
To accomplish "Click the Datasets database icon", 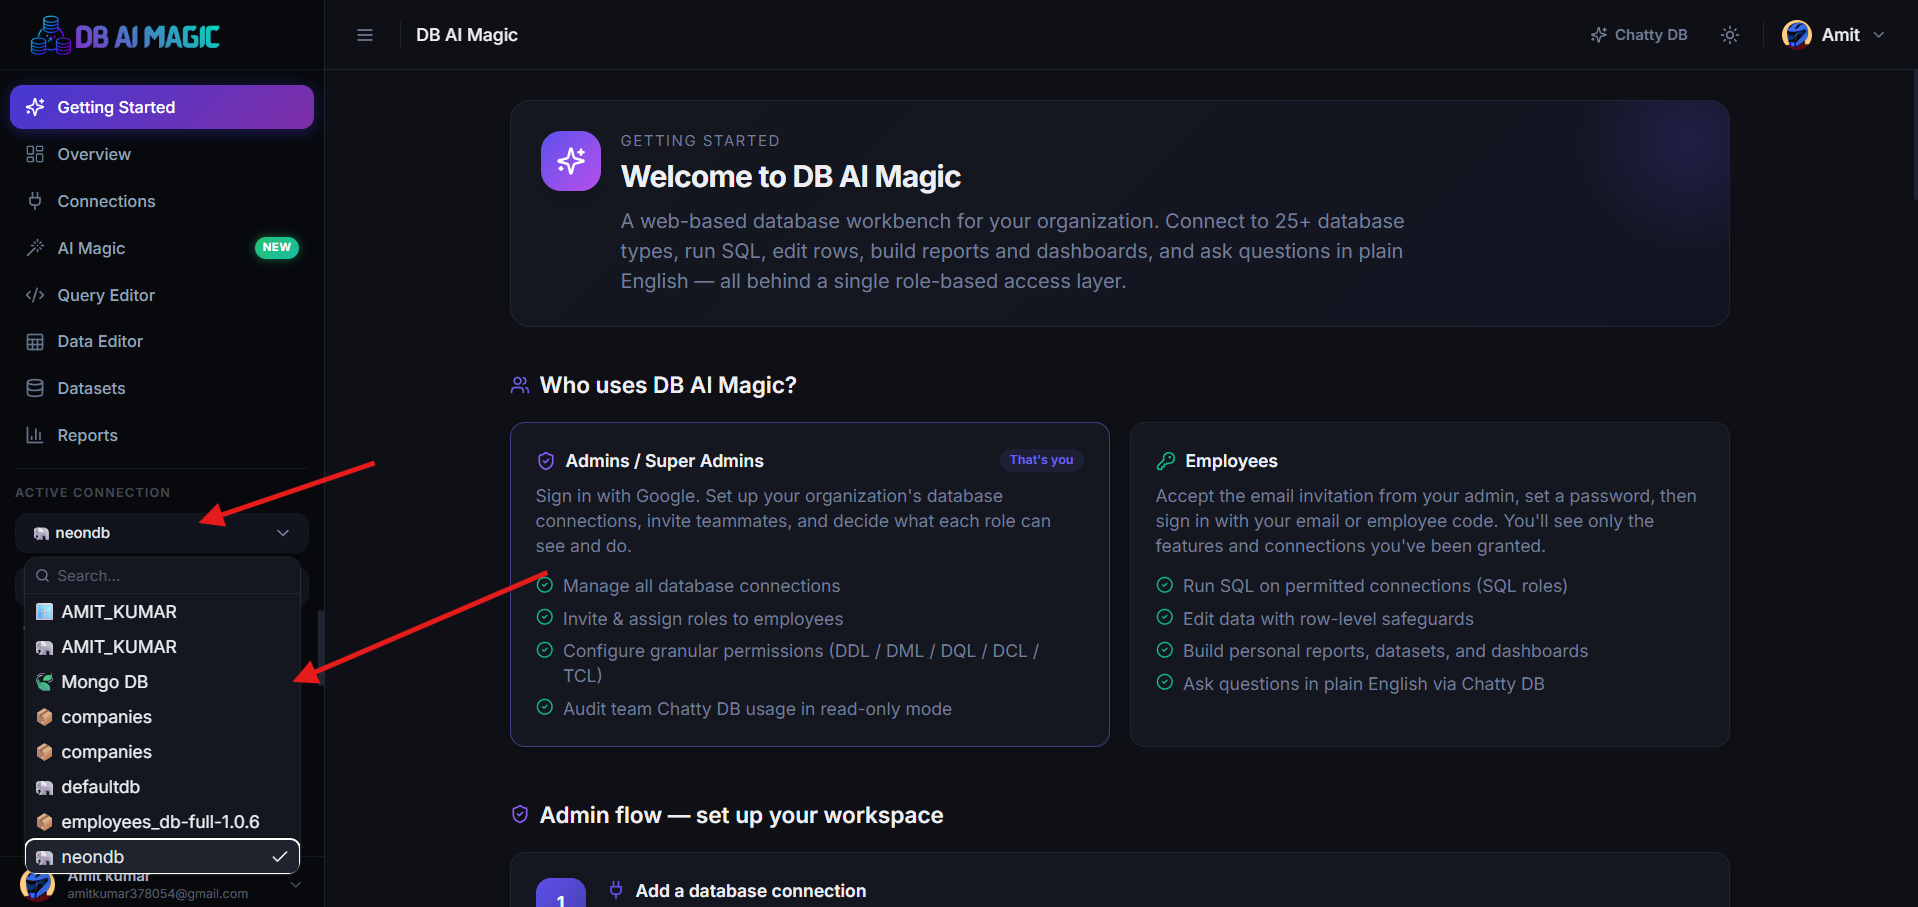I will click(x=35, y=388).
